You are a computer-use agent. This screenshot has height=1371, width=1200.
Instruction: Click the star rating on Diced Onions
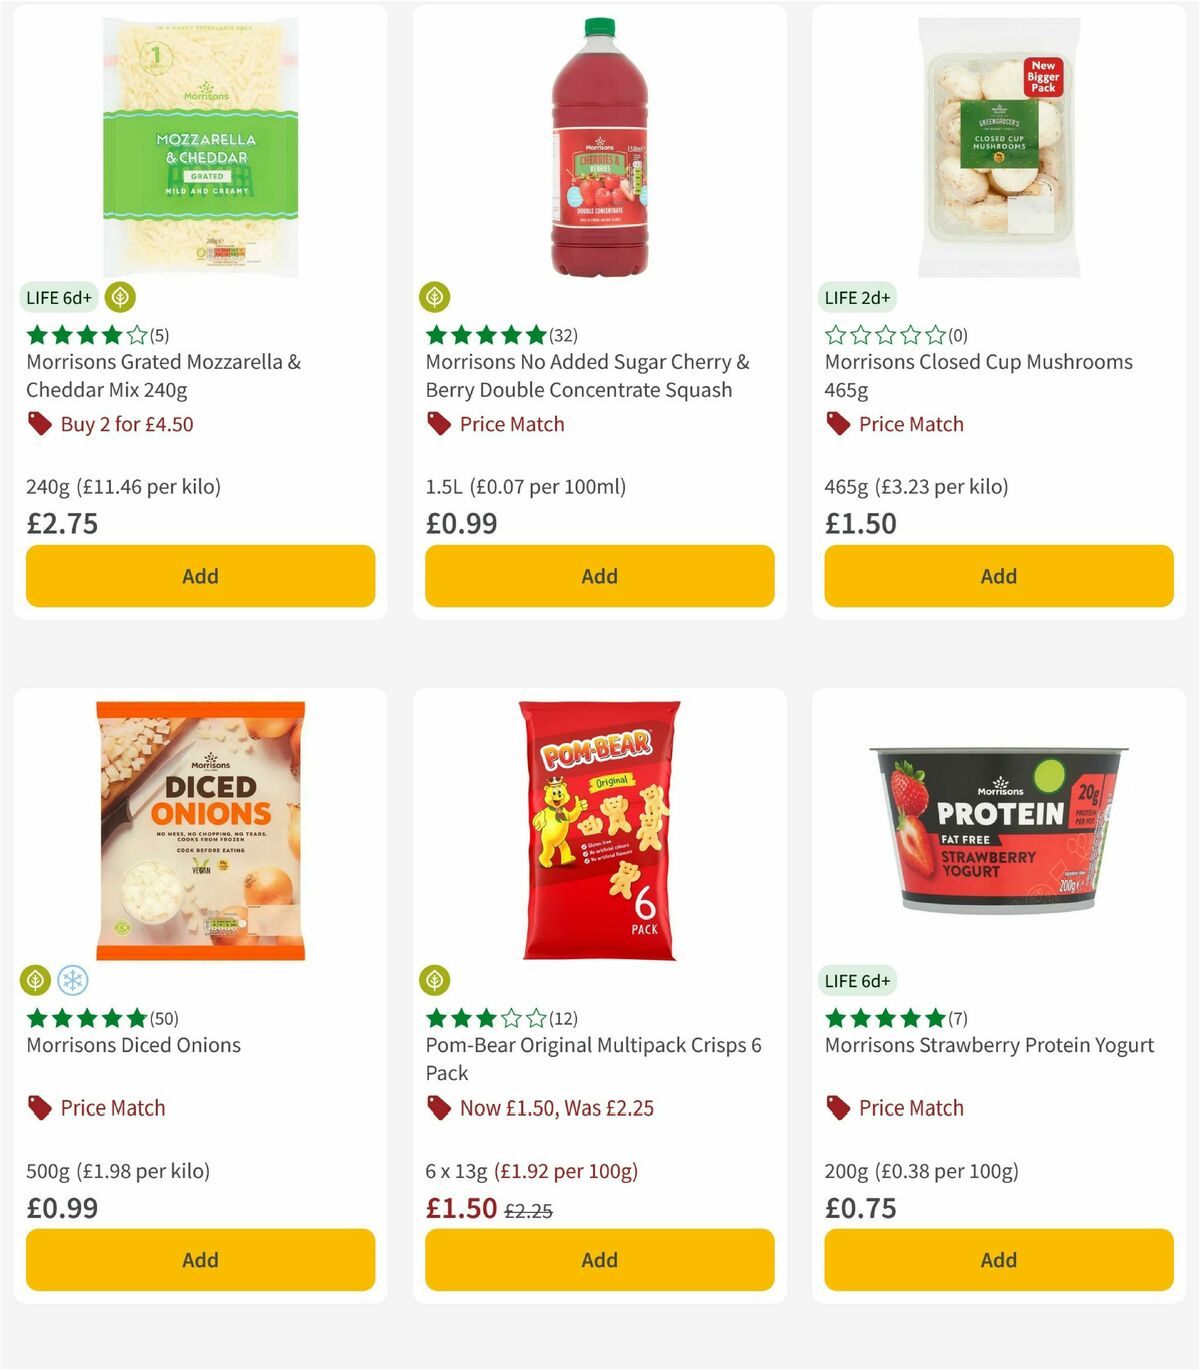tap(87, 1019)
